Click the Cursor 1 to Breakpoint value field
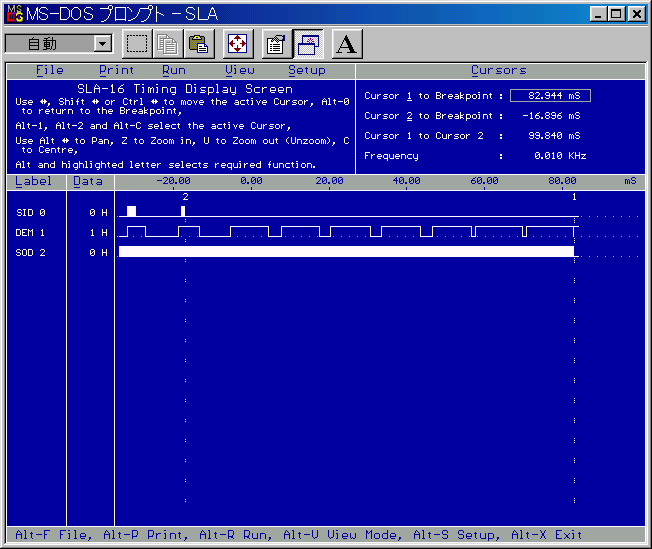The width and height of the screenshot is (652, 549). (x=549, y=96)
